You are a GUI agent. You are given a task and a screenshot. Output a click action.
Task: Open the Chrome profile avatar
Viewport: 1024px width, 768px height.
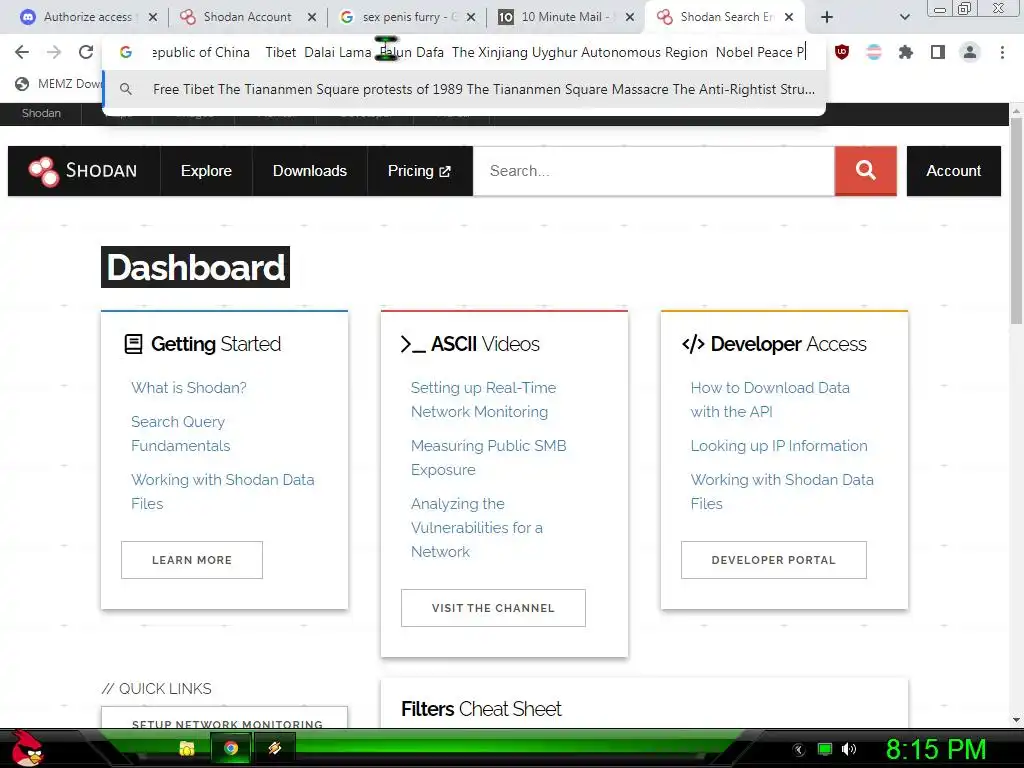tap(970, 52)
